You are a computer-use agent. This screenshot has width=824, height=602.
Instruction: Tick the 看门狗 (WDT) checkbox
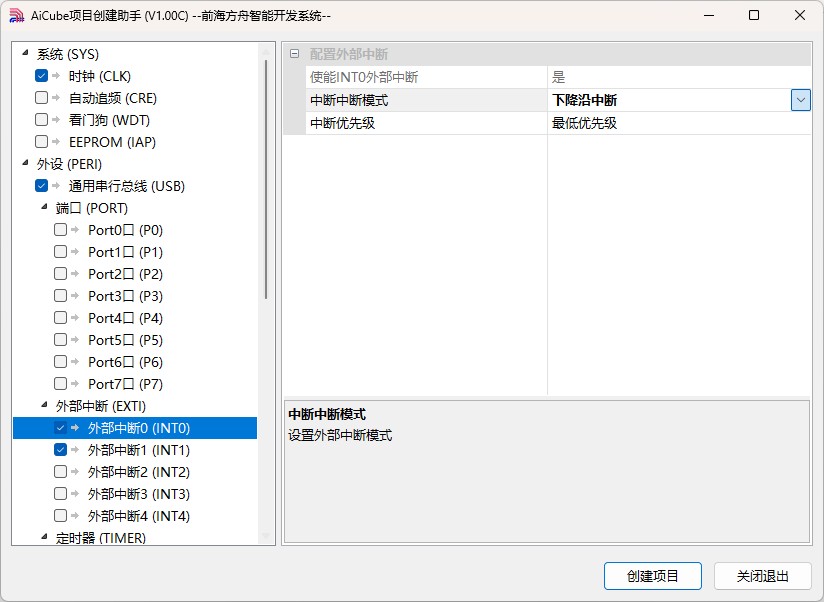(42, 120)
